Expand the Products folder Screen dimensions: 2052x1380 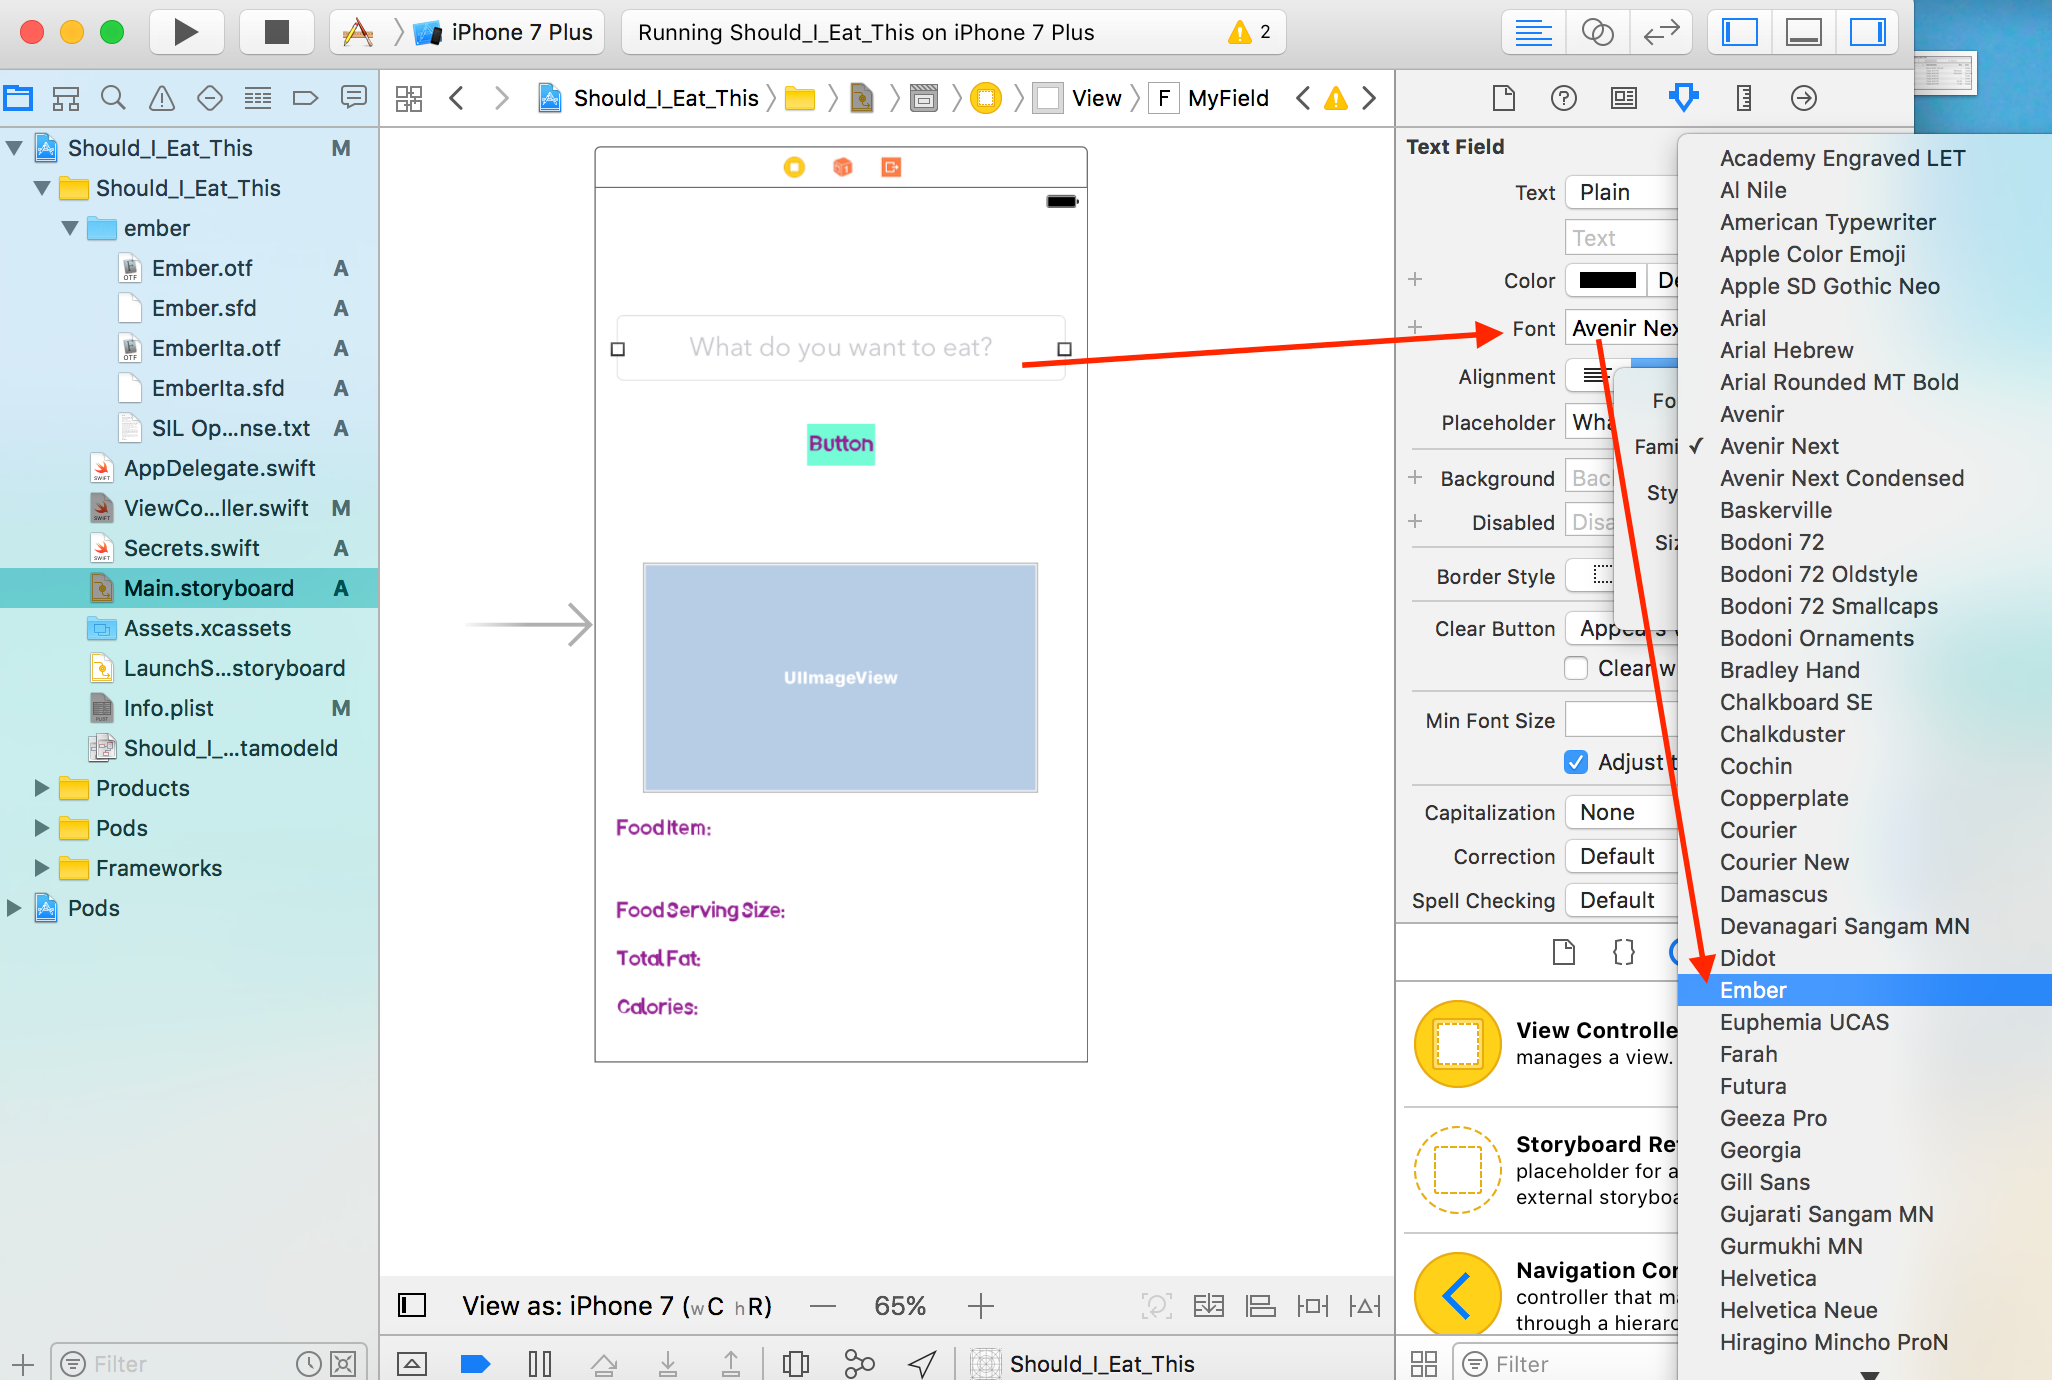click(x=41, y=788)
